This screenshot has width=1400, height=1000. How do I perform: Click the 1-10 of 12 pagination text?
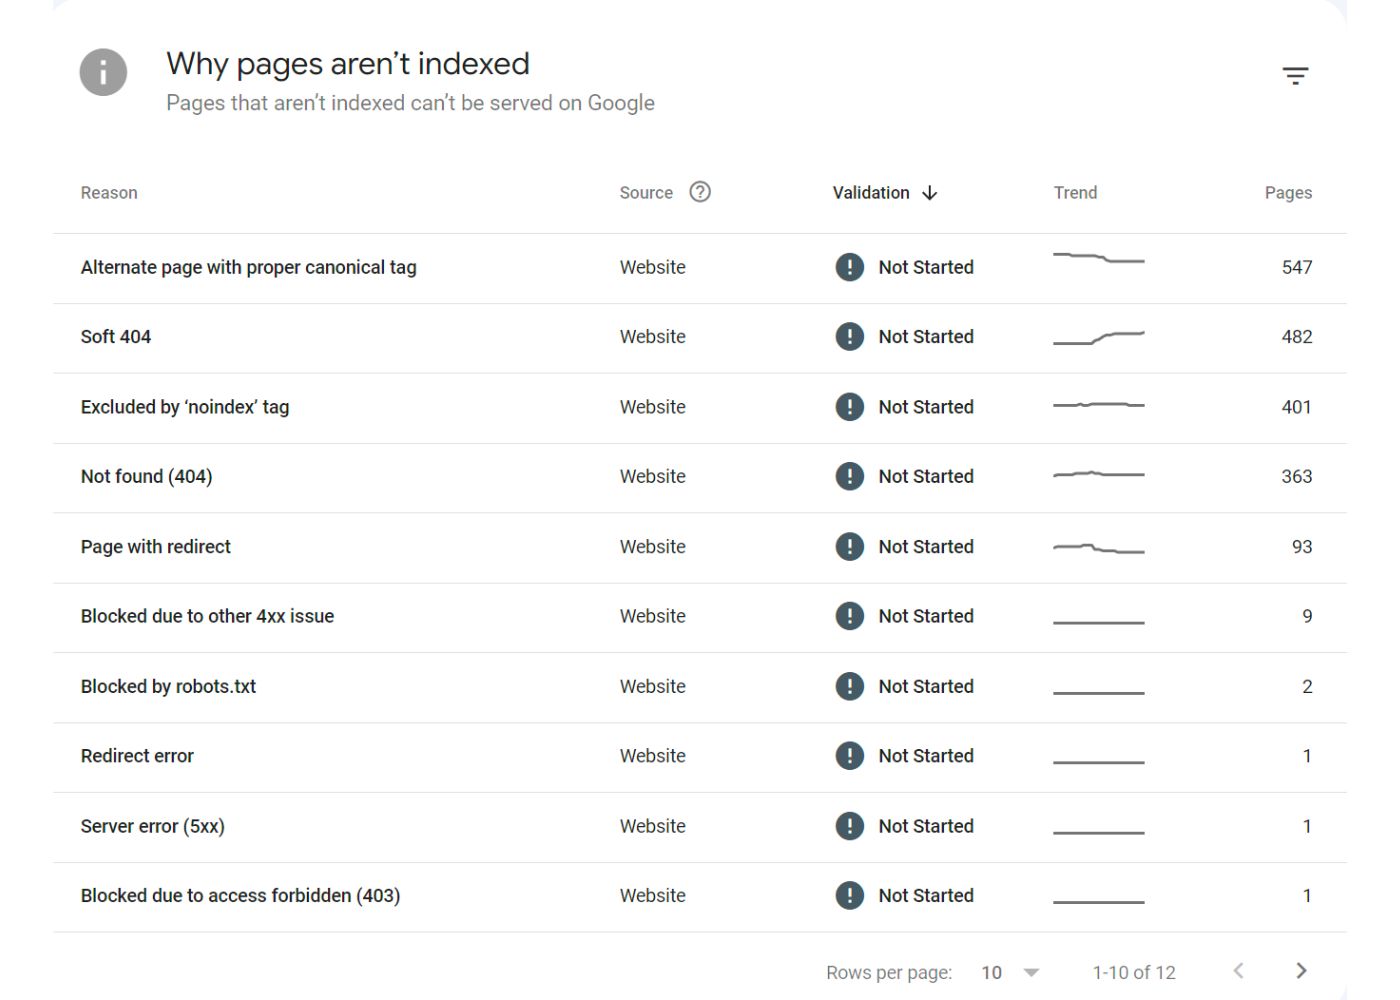[1134, 972]
